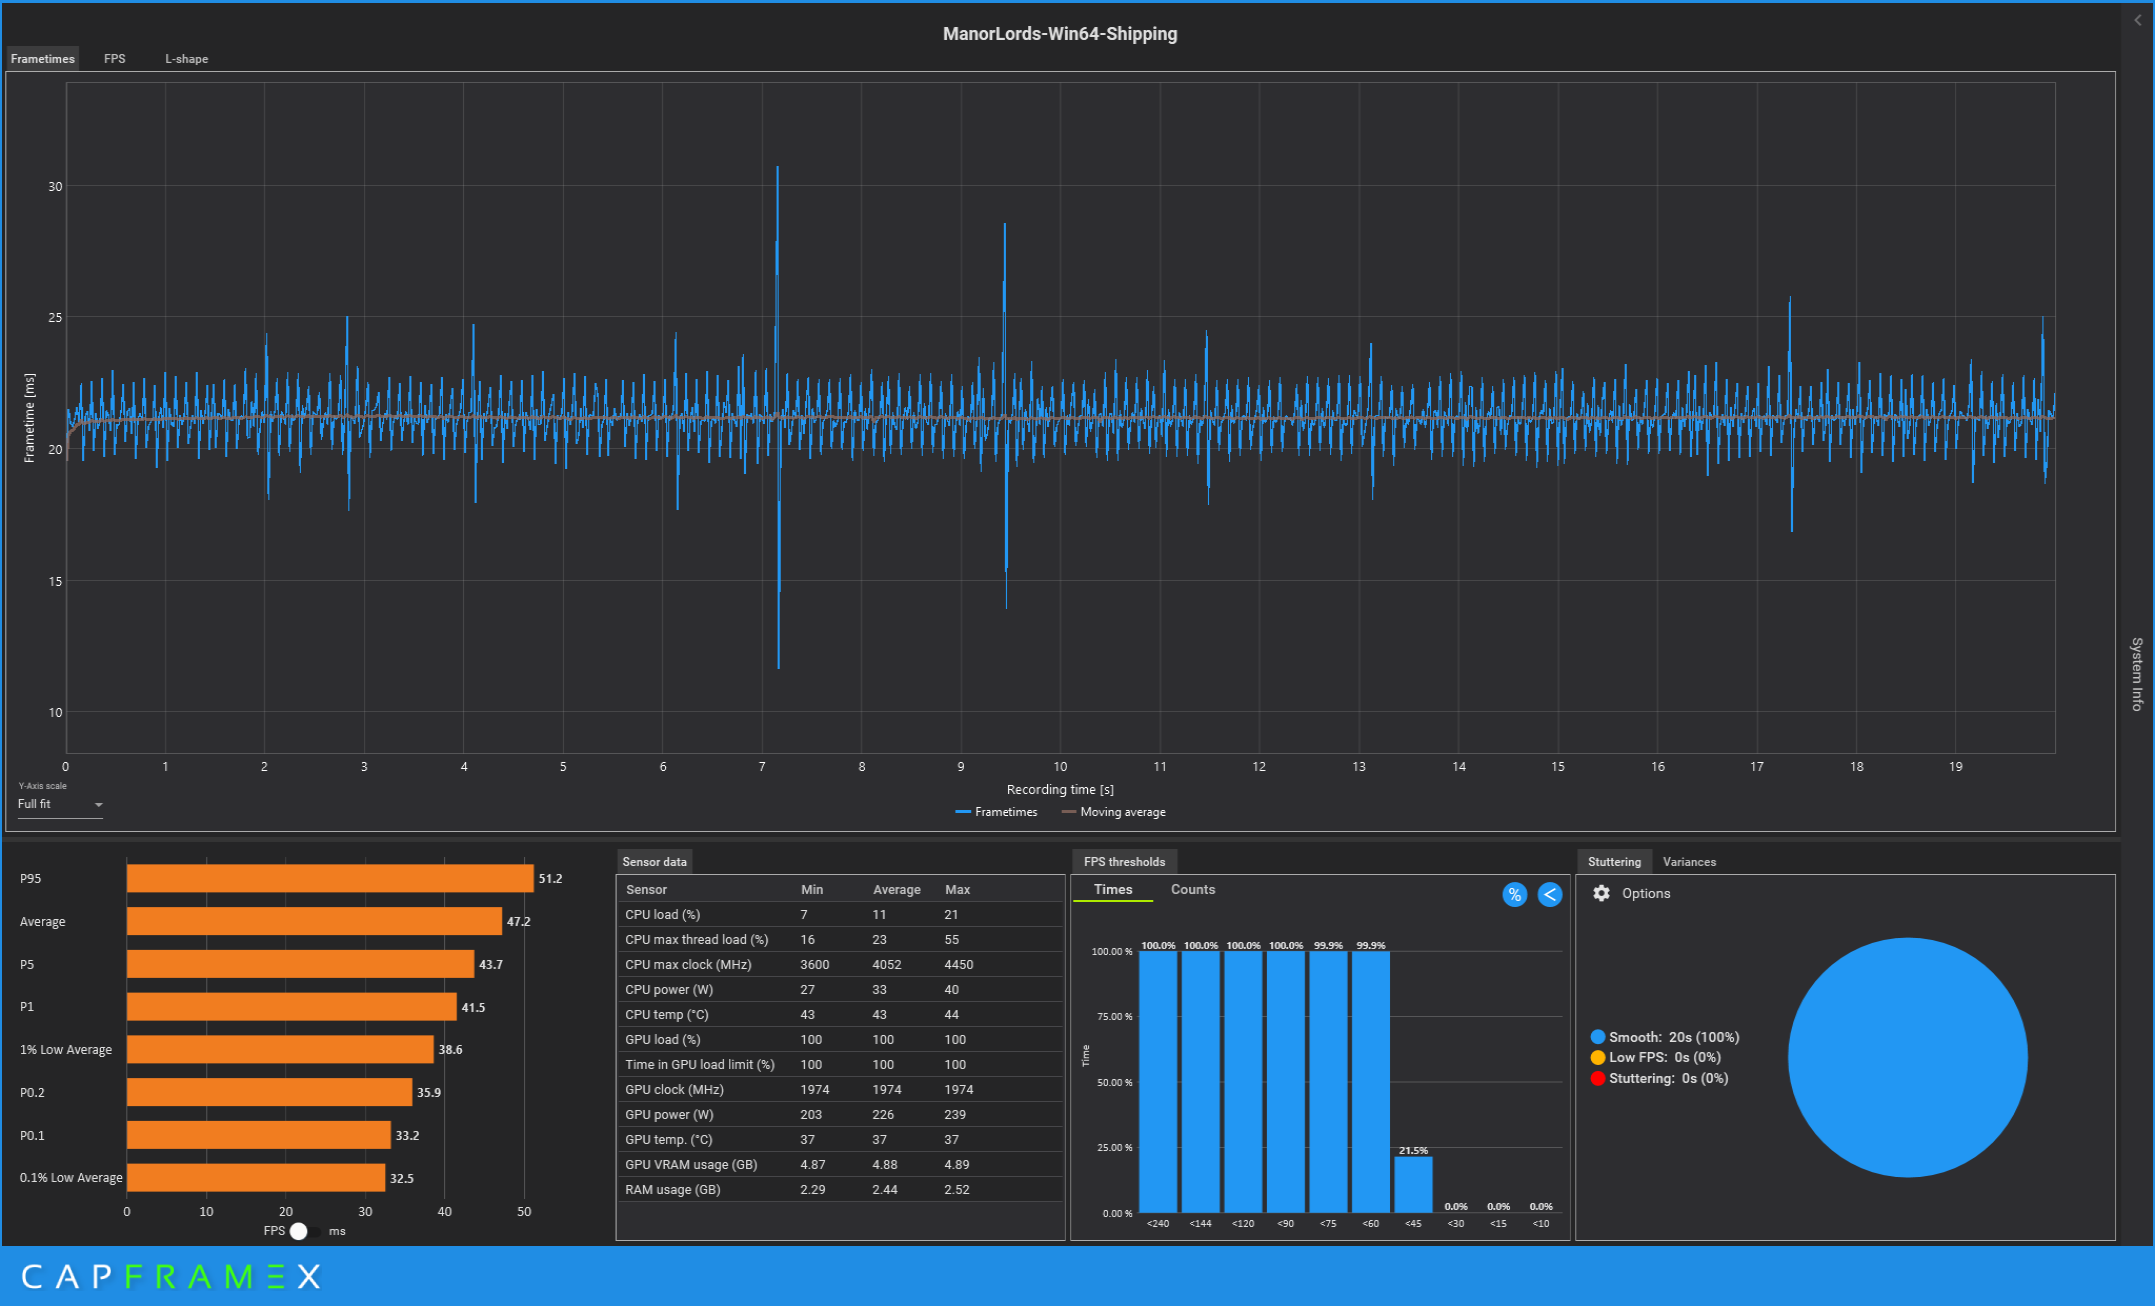
Task: Click the less-than threshold direction button
Action: (1549, 895)
